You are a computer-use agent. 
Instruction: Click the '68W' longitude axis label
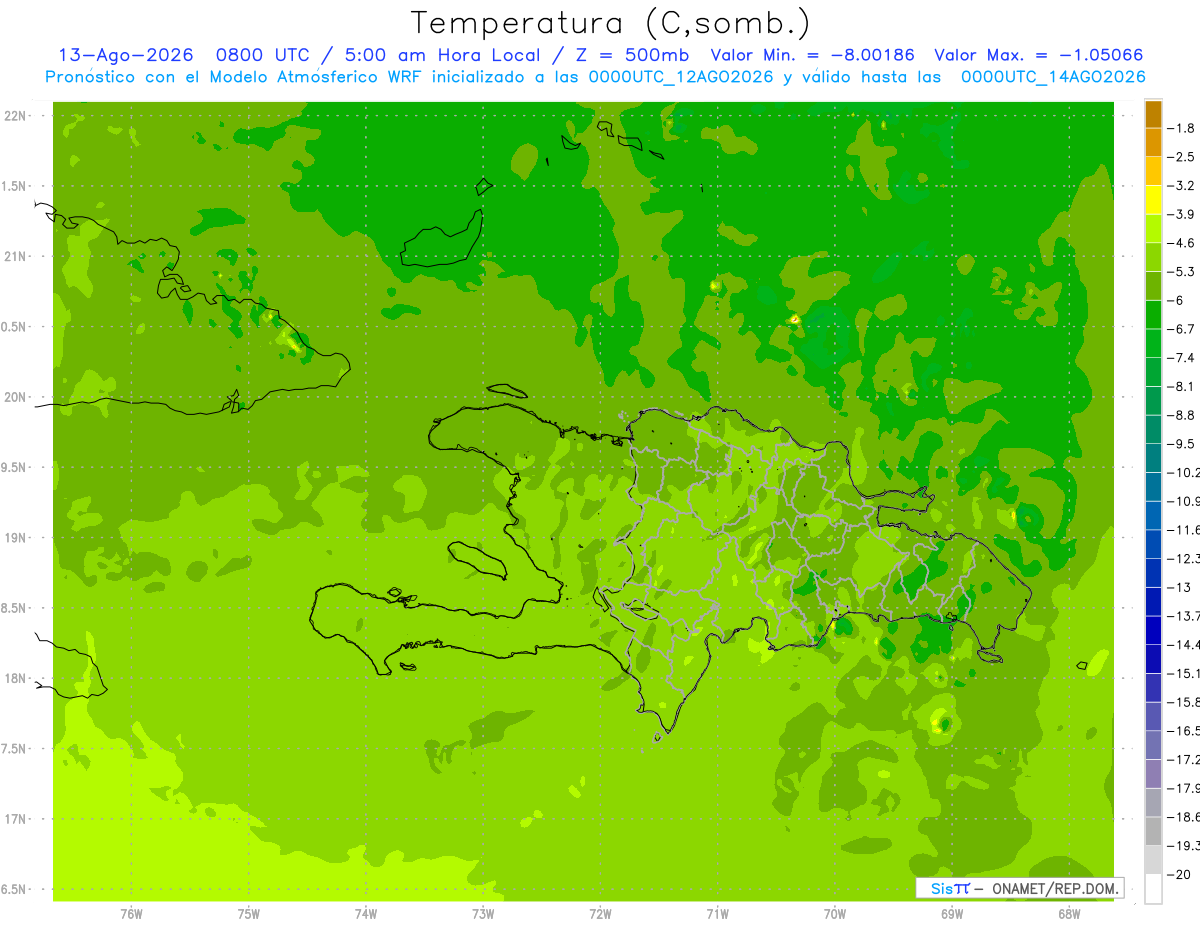[1069, 914]
